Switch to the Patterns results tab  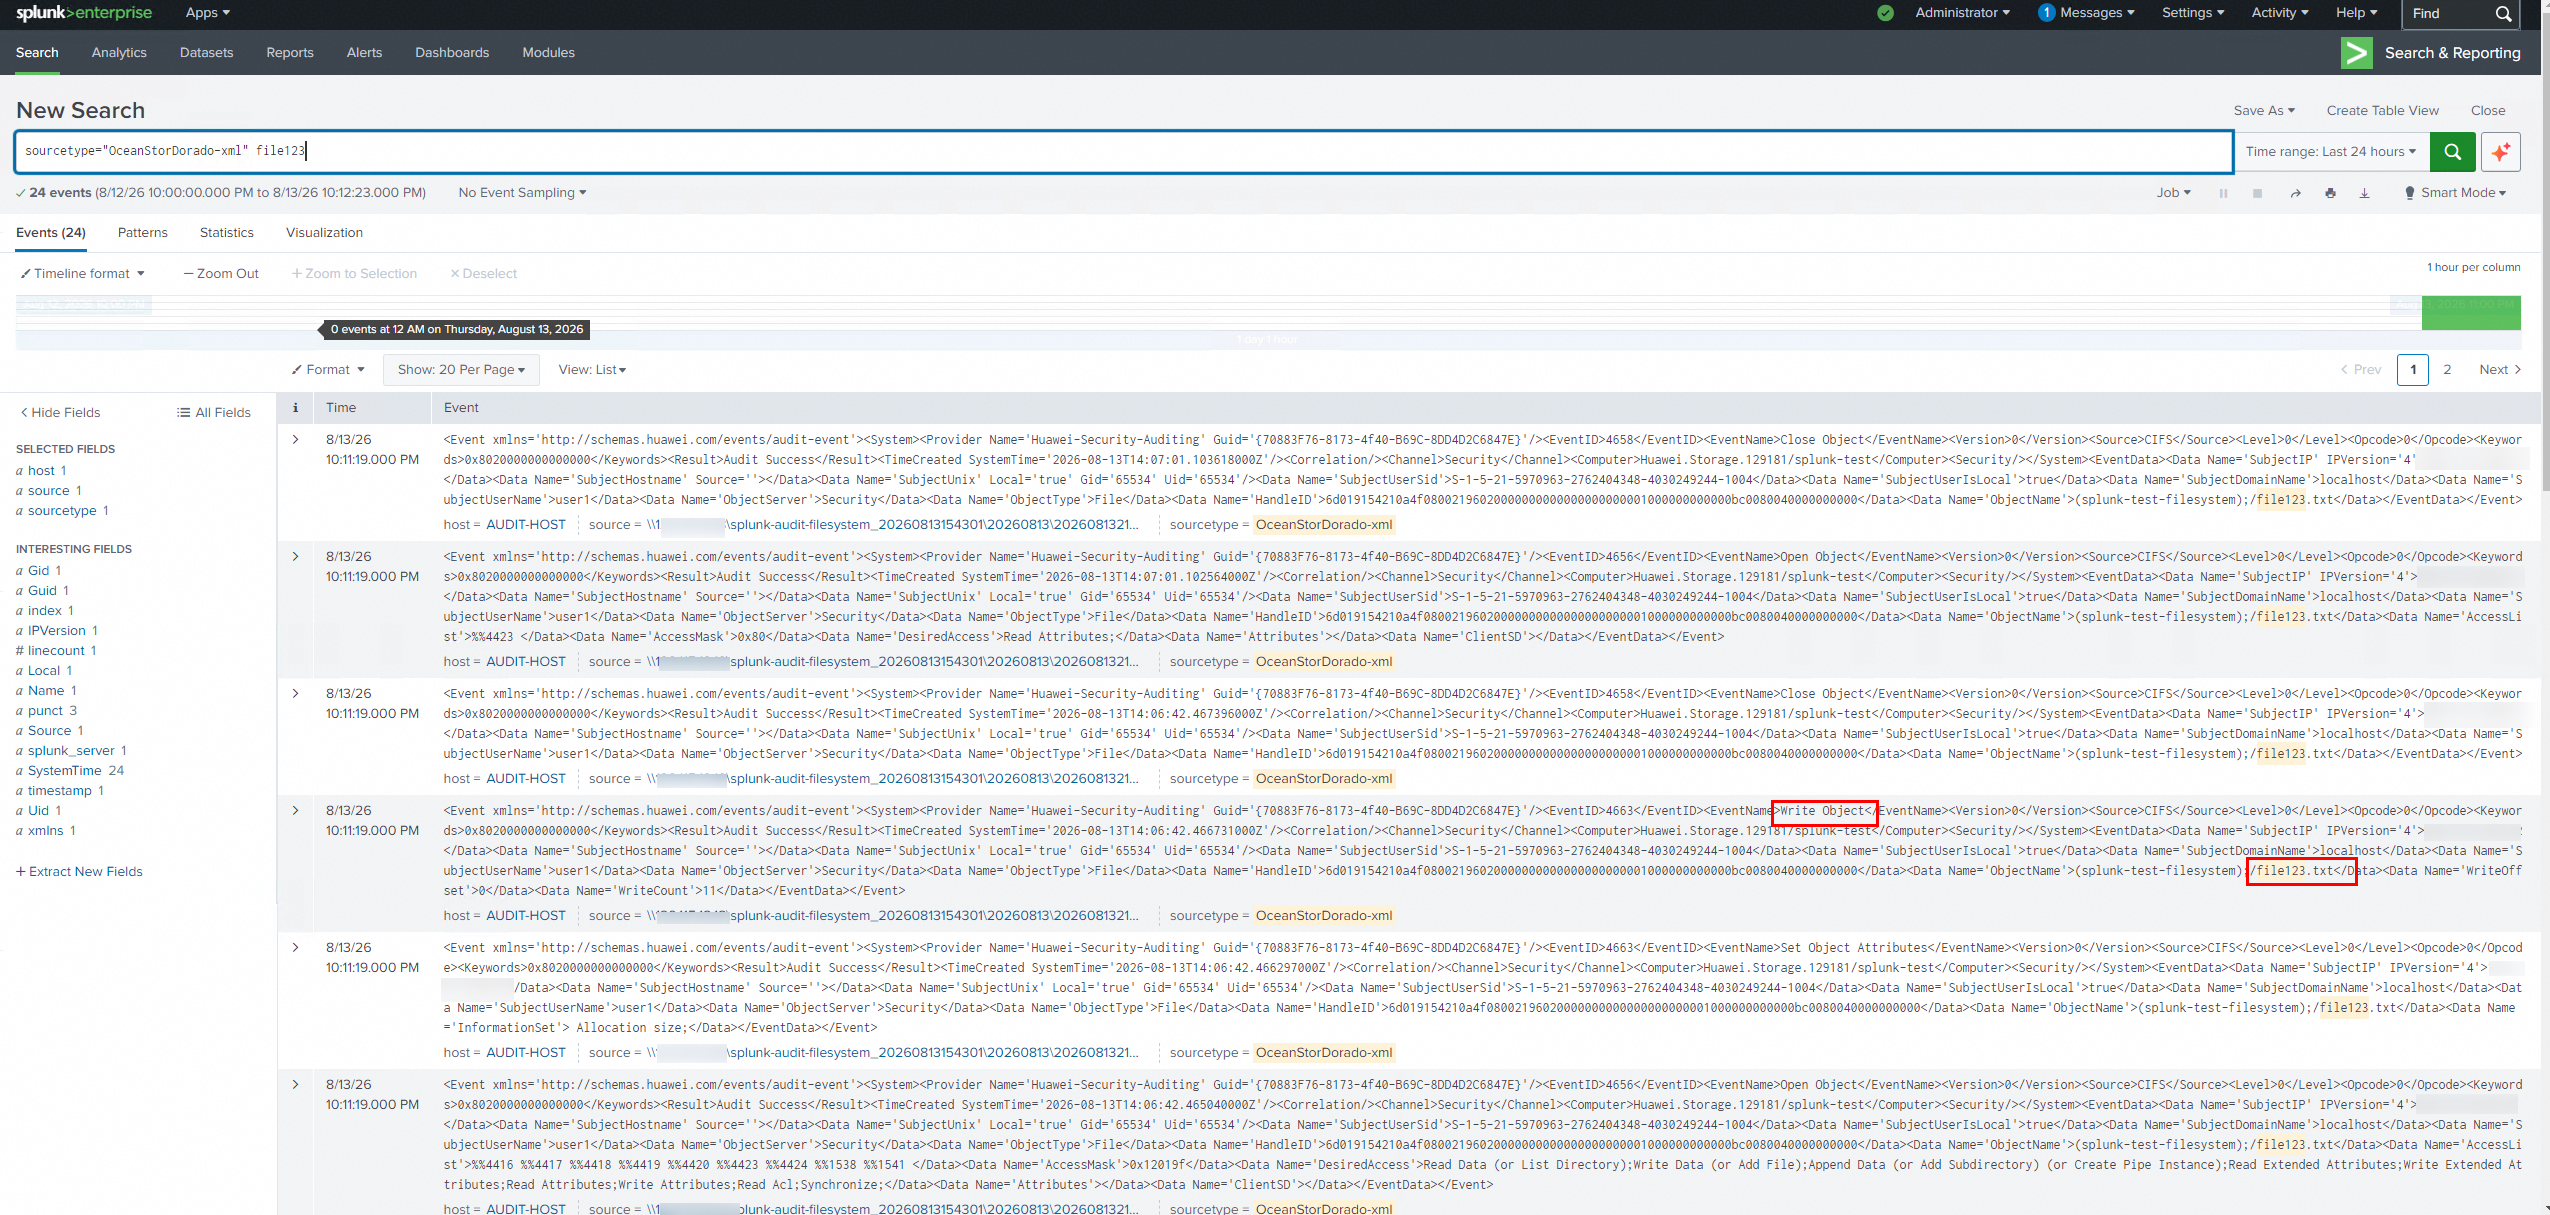pos(143,233)
